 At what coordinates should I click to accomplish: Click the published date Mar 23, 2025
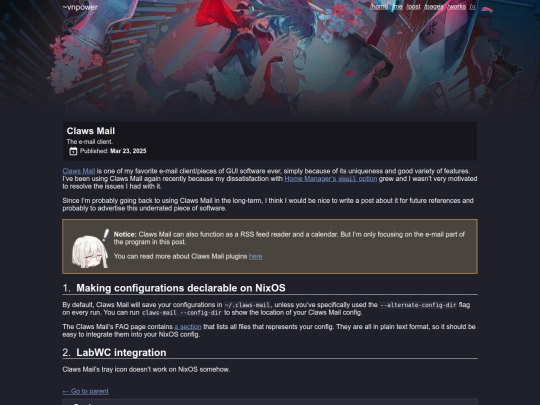[x=128, y=151]
